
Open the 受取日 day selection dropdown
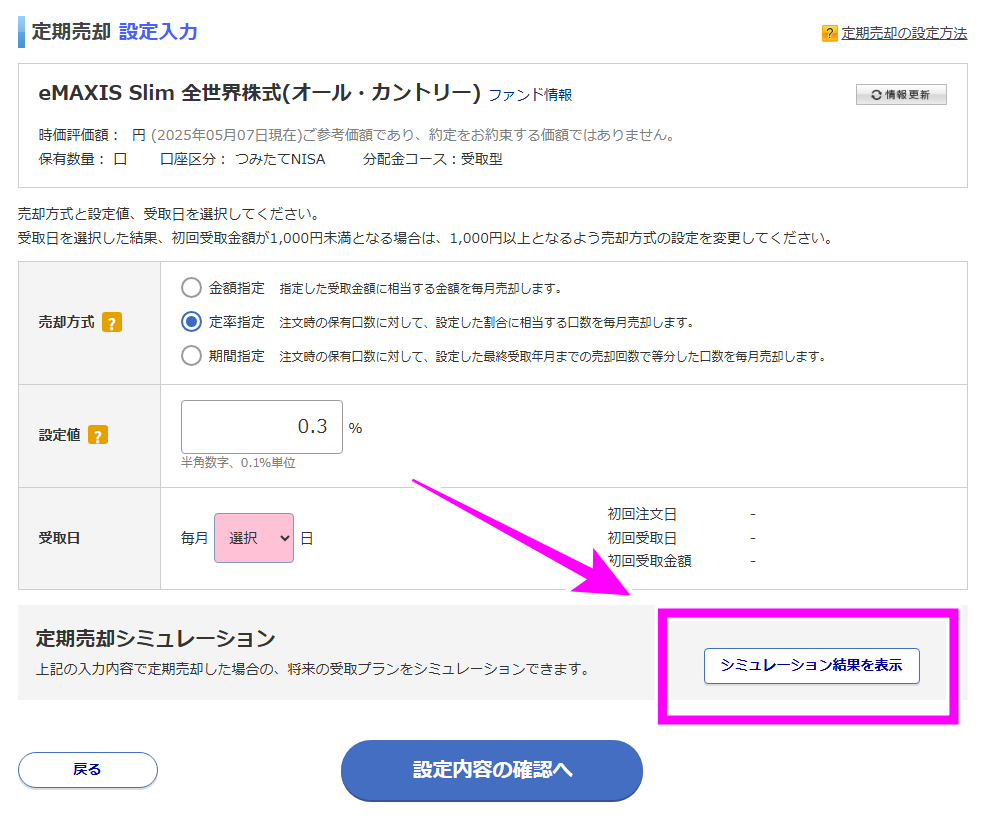click(254, 538)
